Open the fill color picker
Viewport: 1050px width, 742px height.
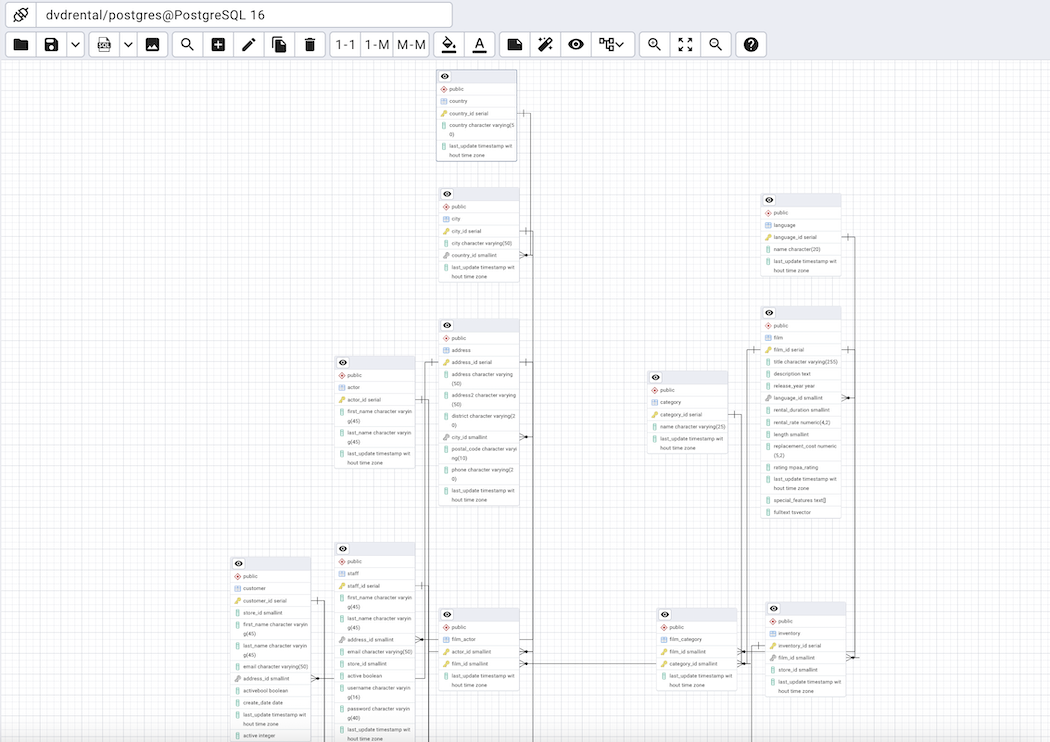click(x=448, y=44)
